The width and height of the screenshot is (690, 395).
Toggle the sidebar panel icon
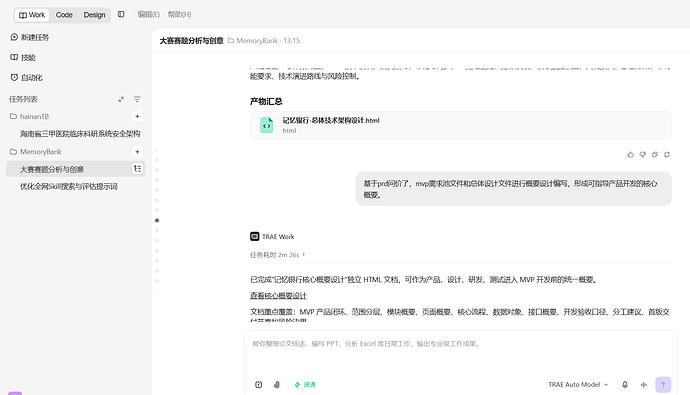[121, 15]
